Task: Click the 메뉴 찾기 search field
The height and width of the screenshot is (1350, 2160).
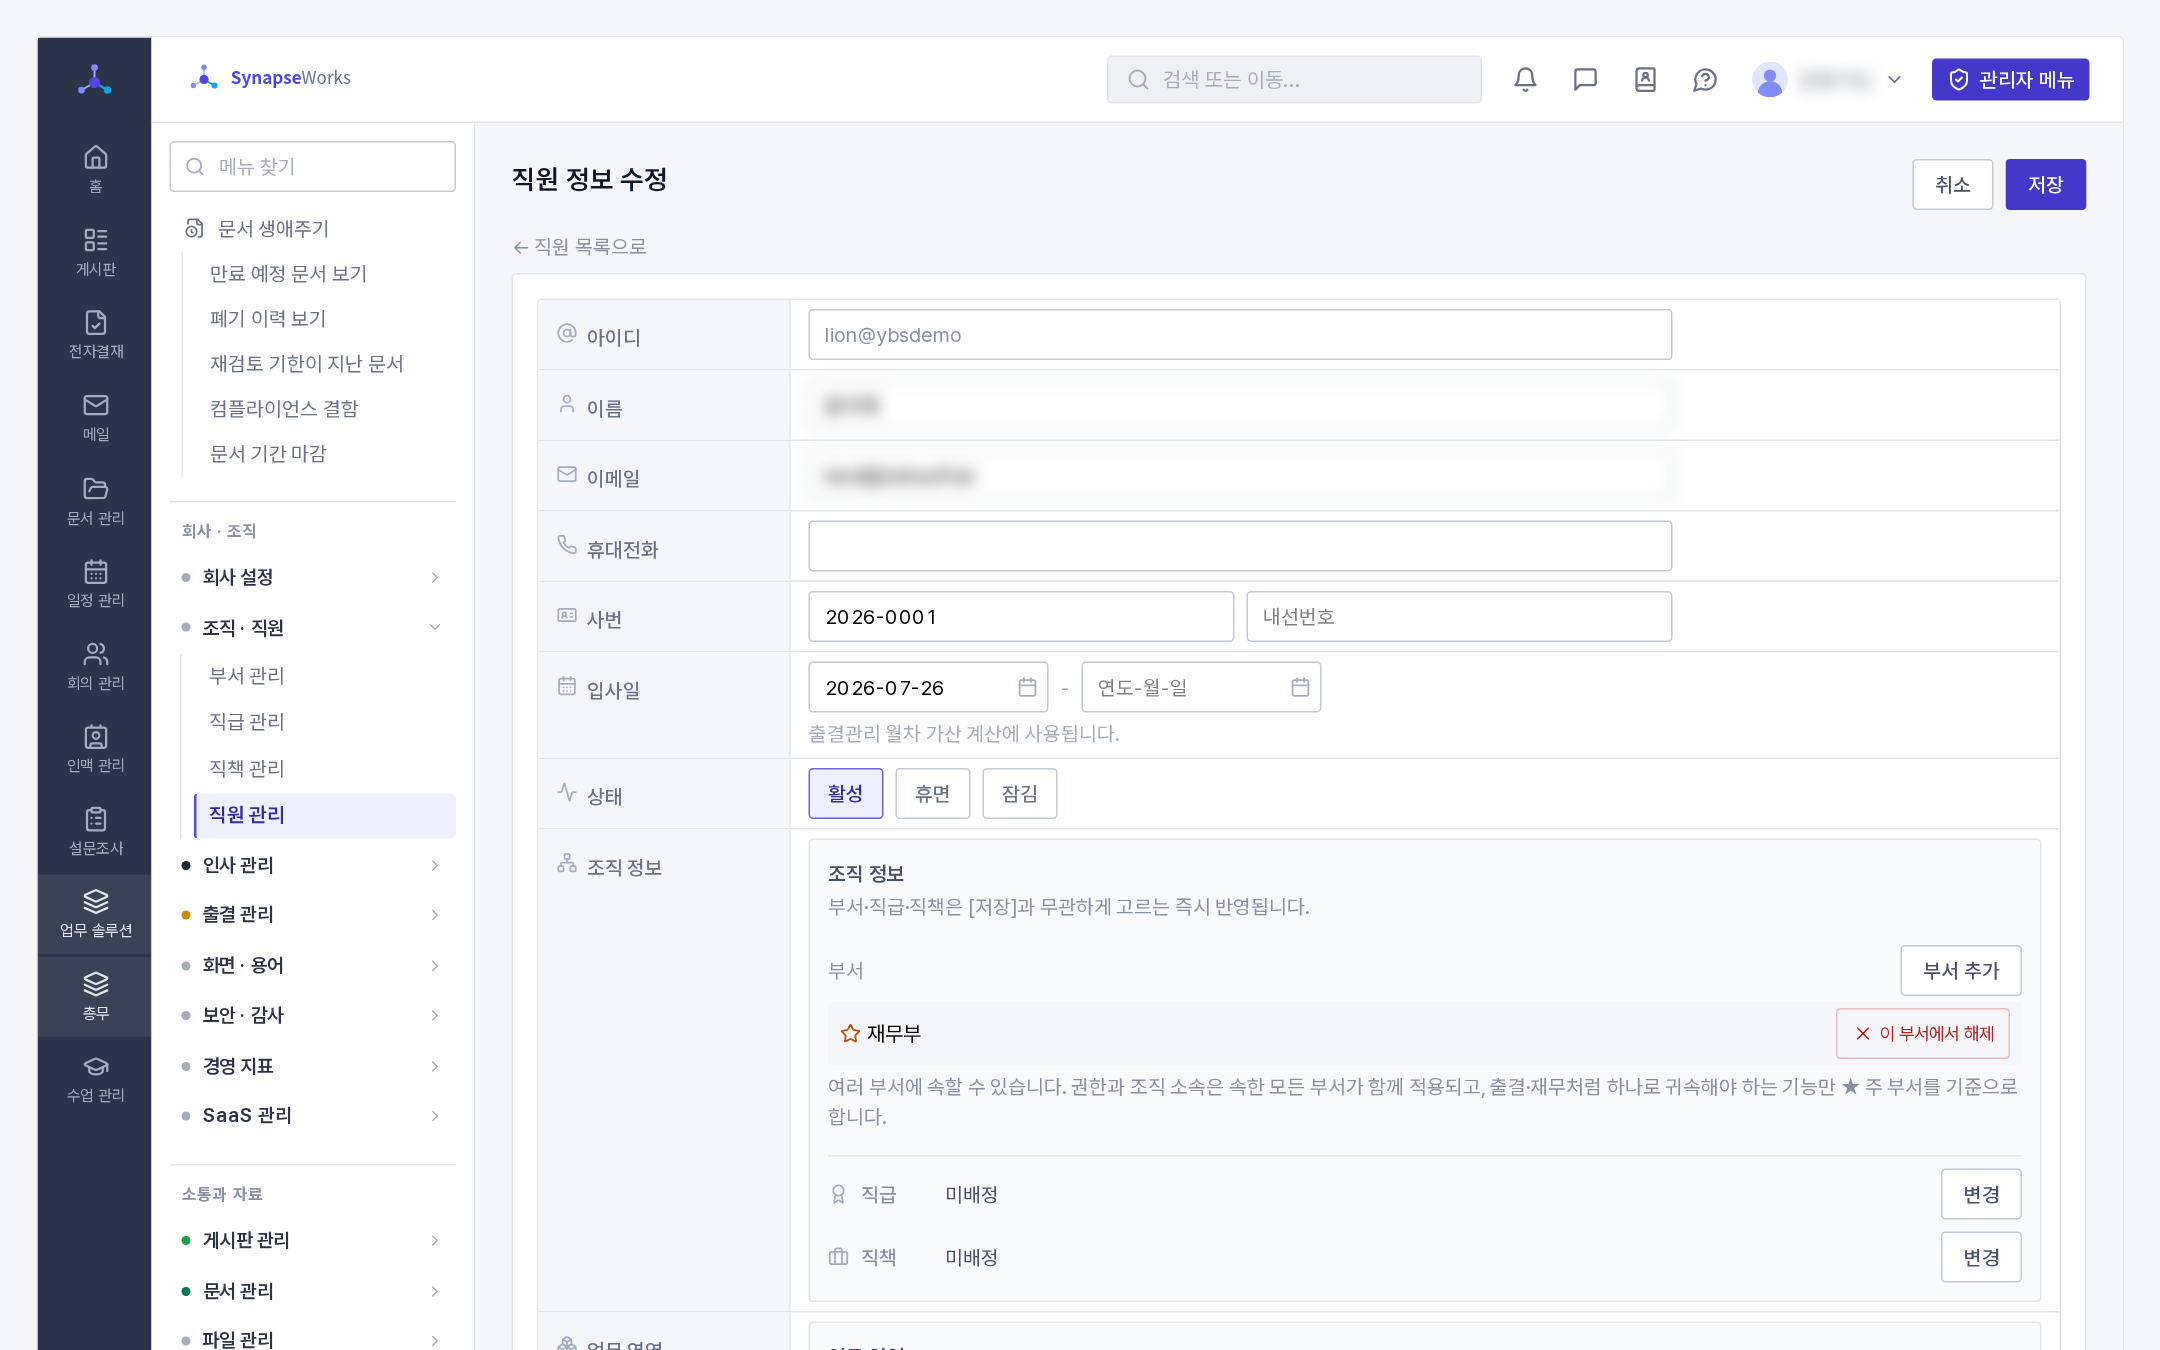Action: pos(312,166)
